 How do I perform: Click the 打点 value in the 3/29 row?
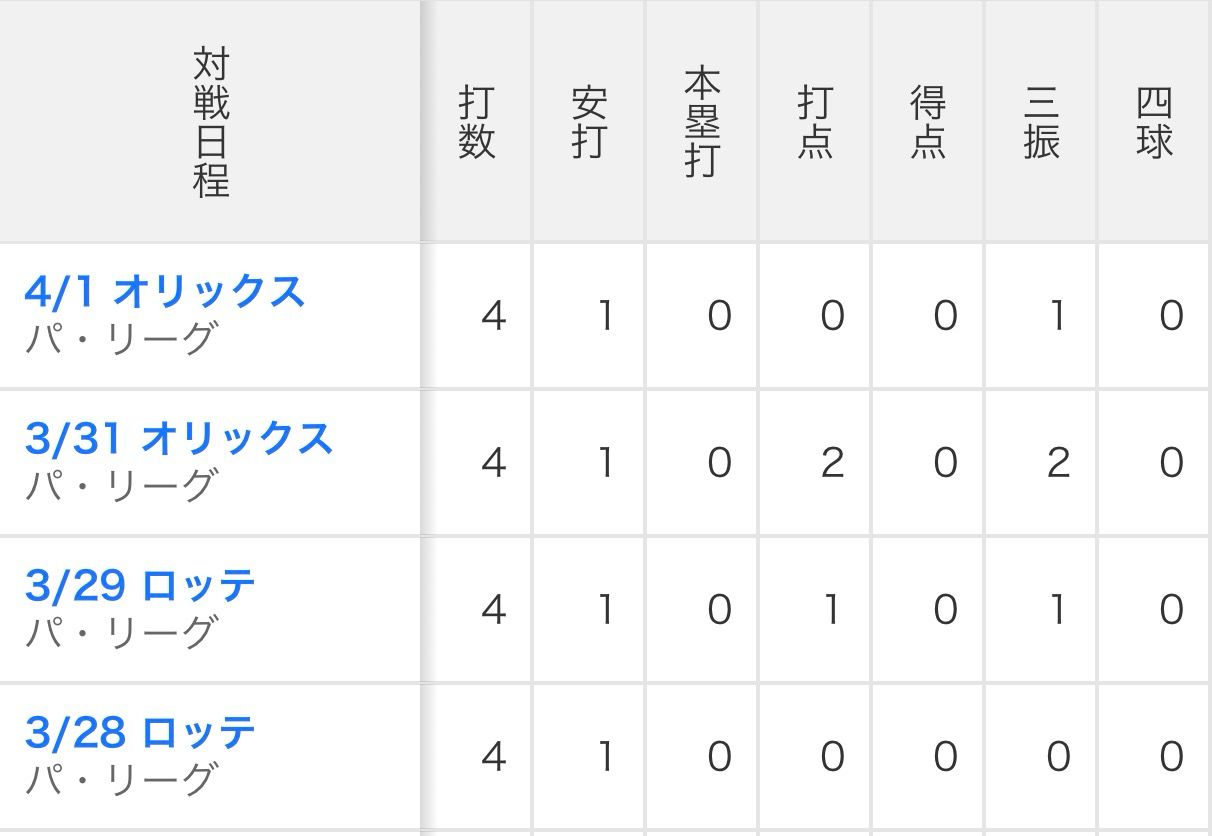(x=832, y=610)
